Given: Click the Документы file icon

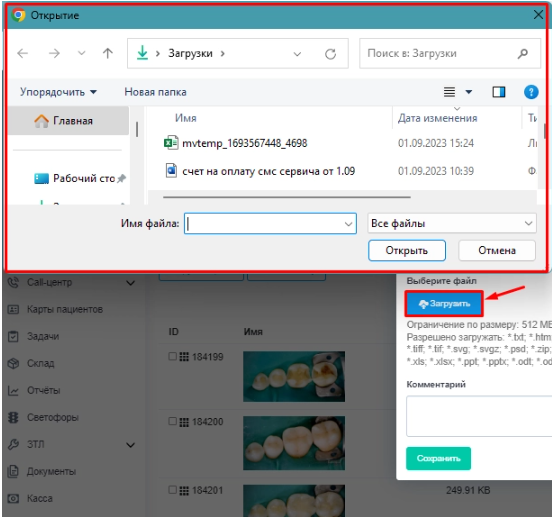Looking at the screenshot, I should (13, 471).
